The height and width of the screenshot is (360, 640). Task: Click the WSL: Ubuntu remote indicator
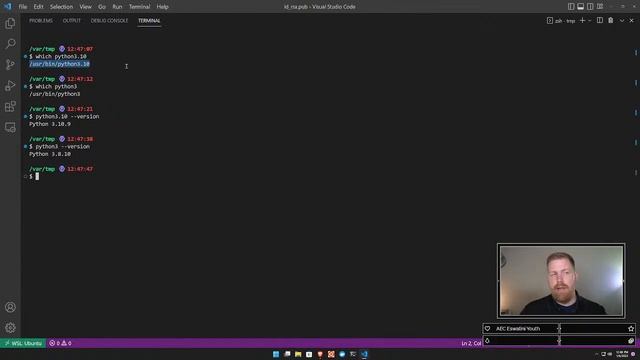tap(23, 343)
